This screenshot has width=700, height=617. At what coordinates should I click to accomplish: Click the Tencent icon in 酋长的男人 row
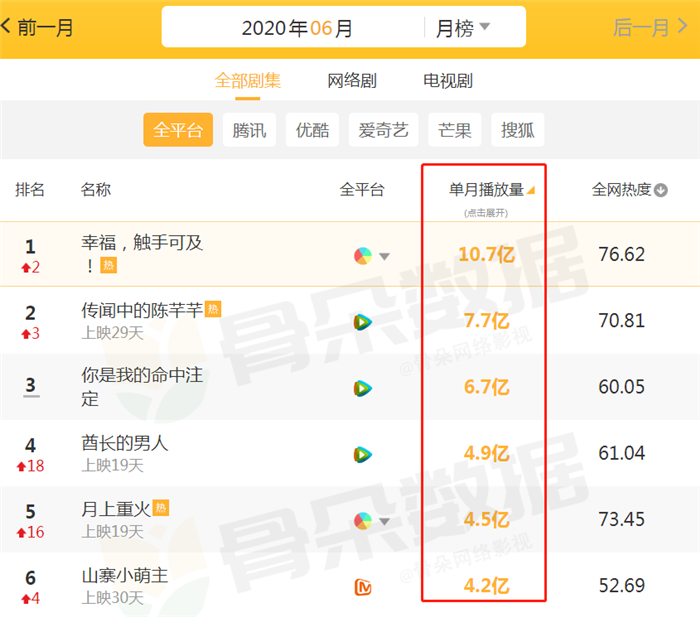tap(362, 454)
